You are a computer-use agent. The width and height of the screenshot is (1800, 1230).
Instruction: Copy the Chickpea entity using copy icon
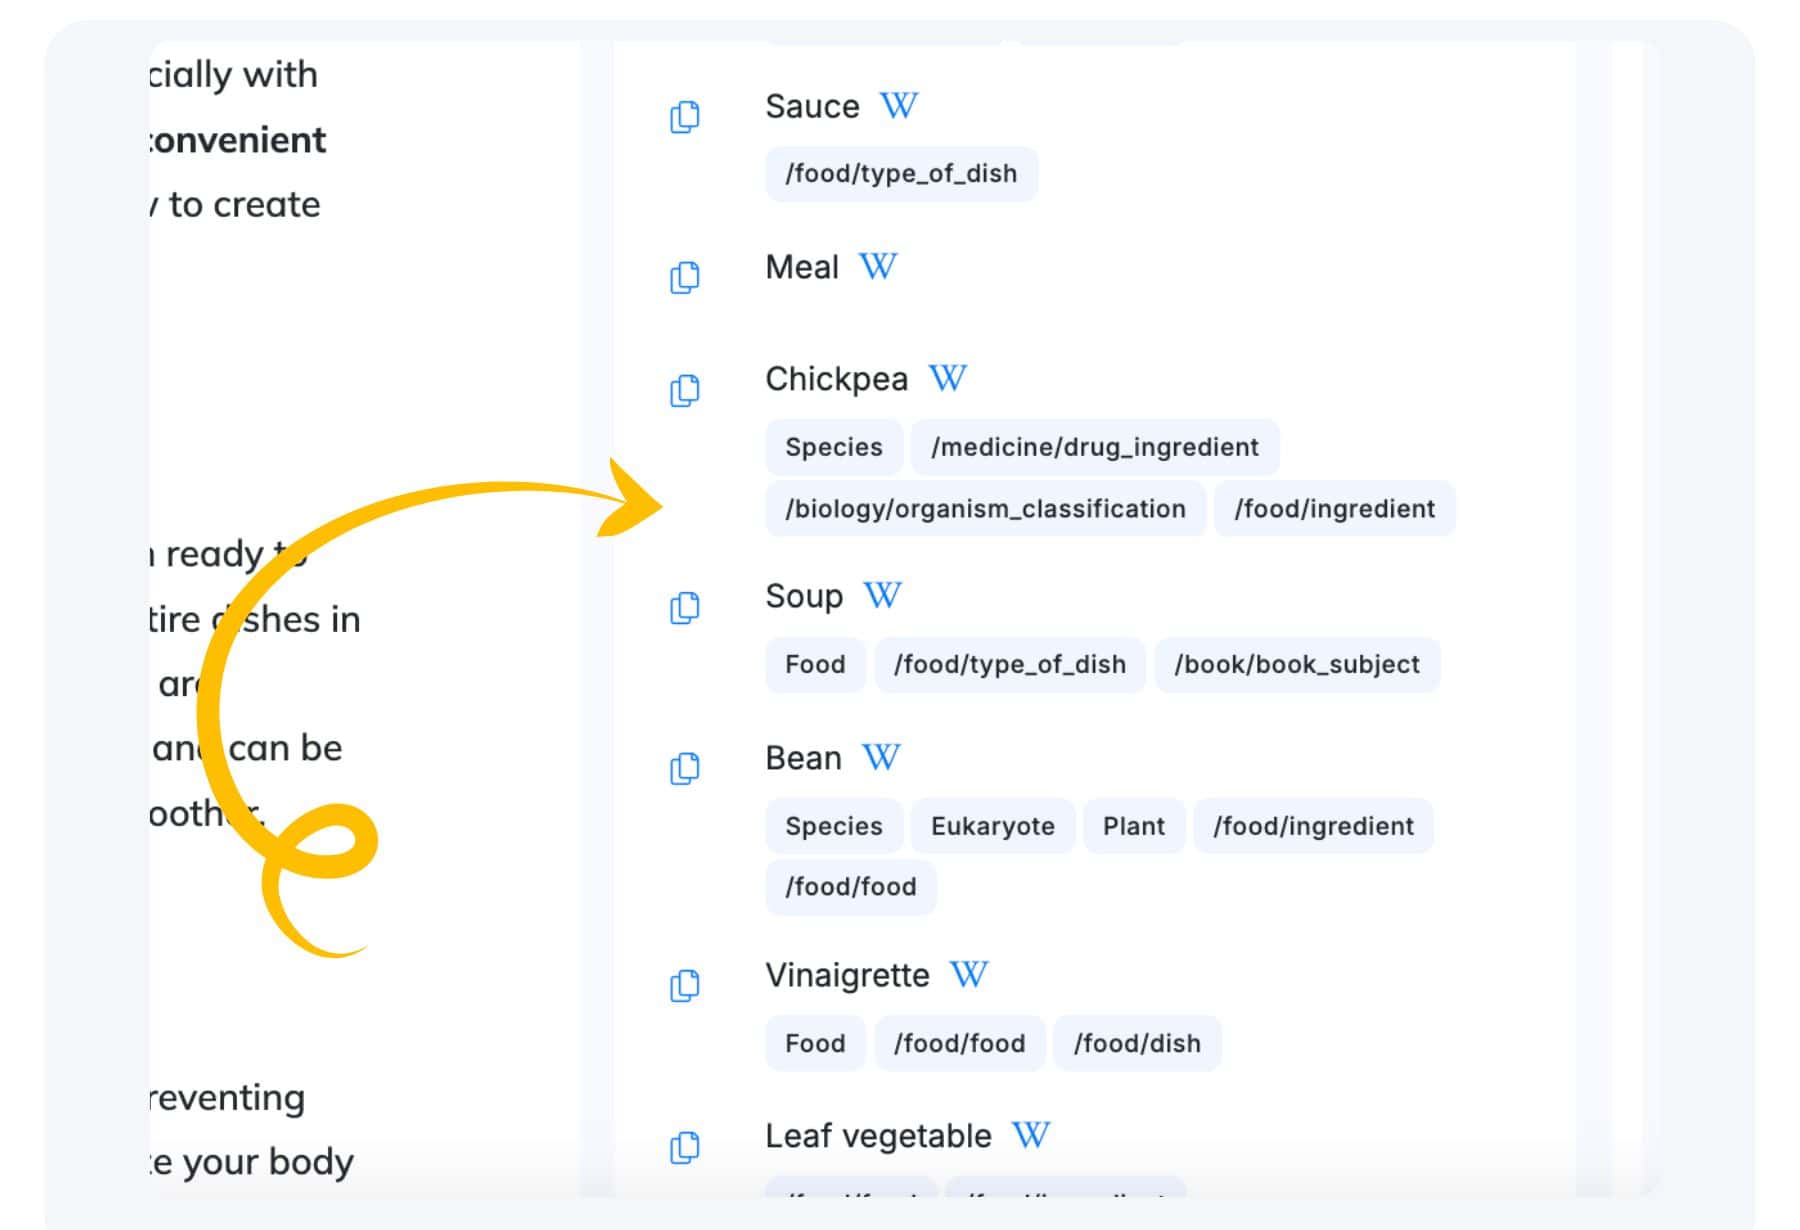point(684,390)
